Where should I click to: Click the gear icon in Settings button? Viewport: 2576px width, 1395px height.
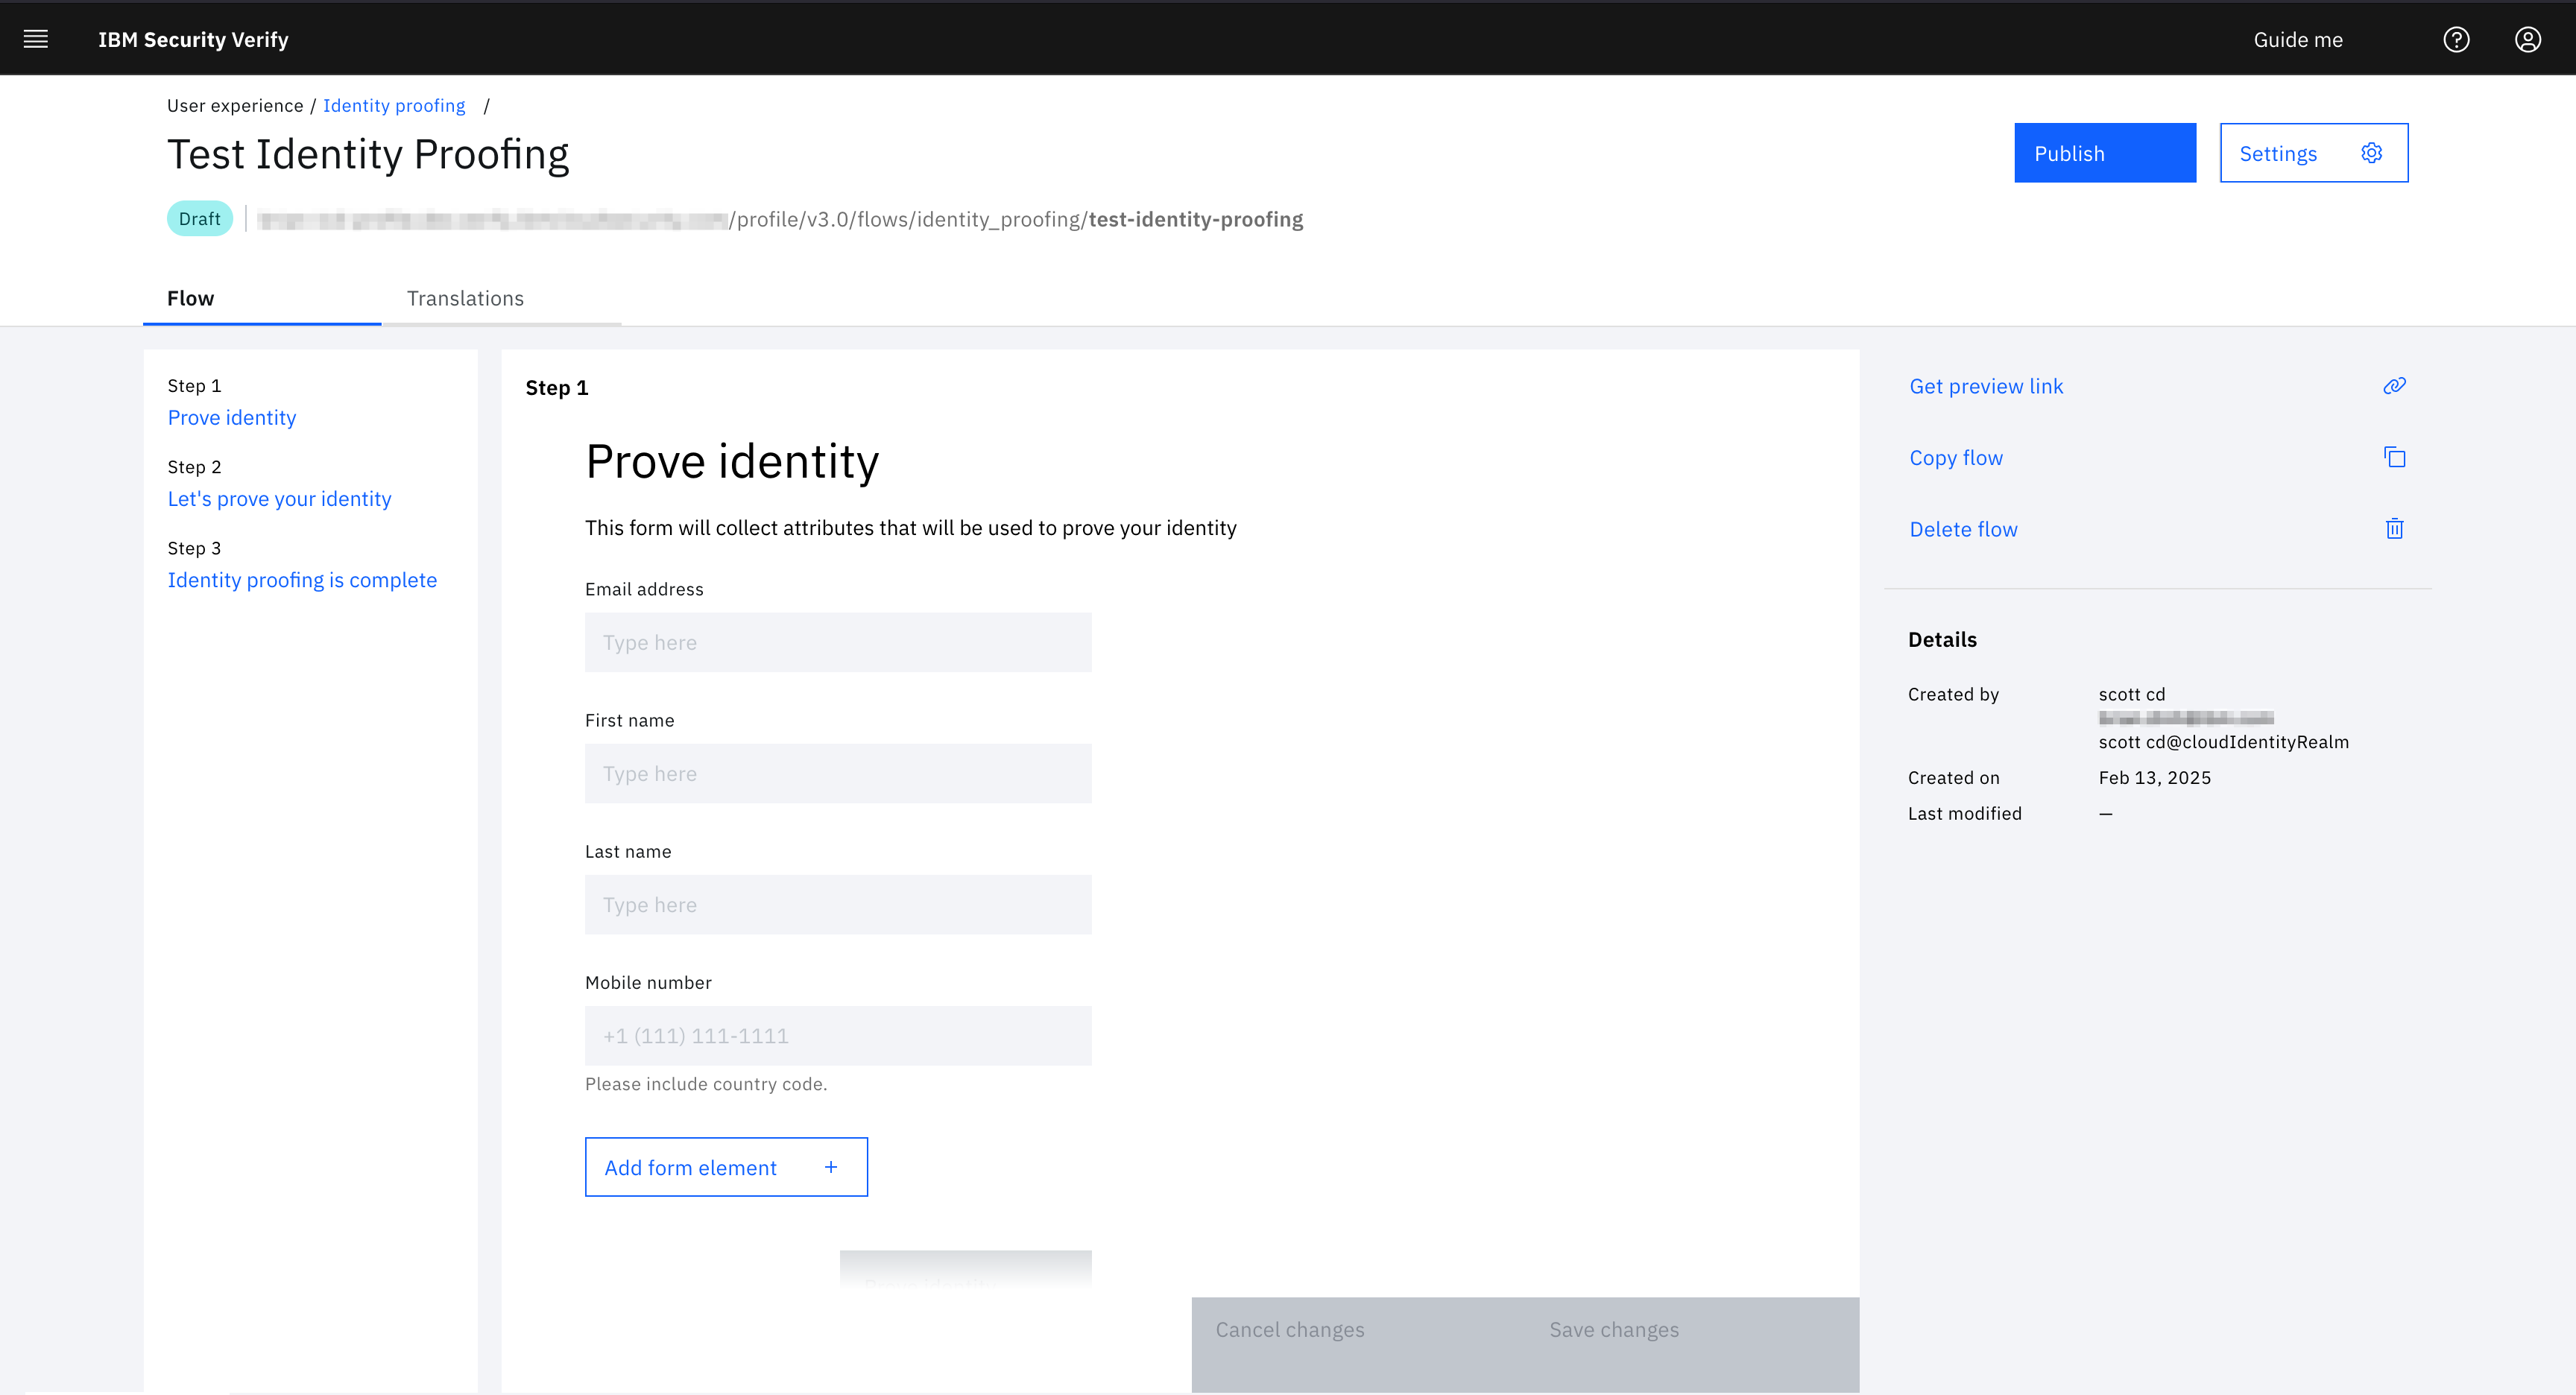click(x=2371, y=153)
